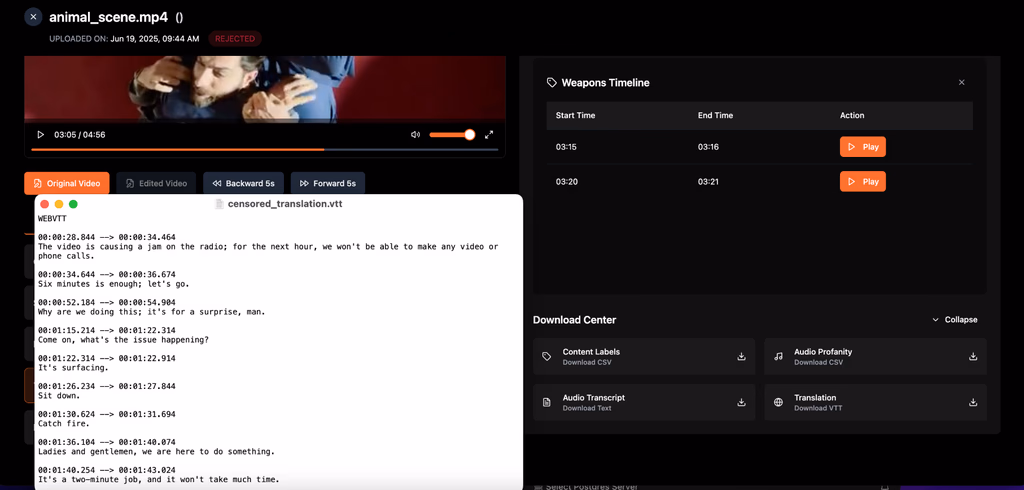Click the REJECTED status badge
Screen dimensions: 1024x490
tap(235, 39)
